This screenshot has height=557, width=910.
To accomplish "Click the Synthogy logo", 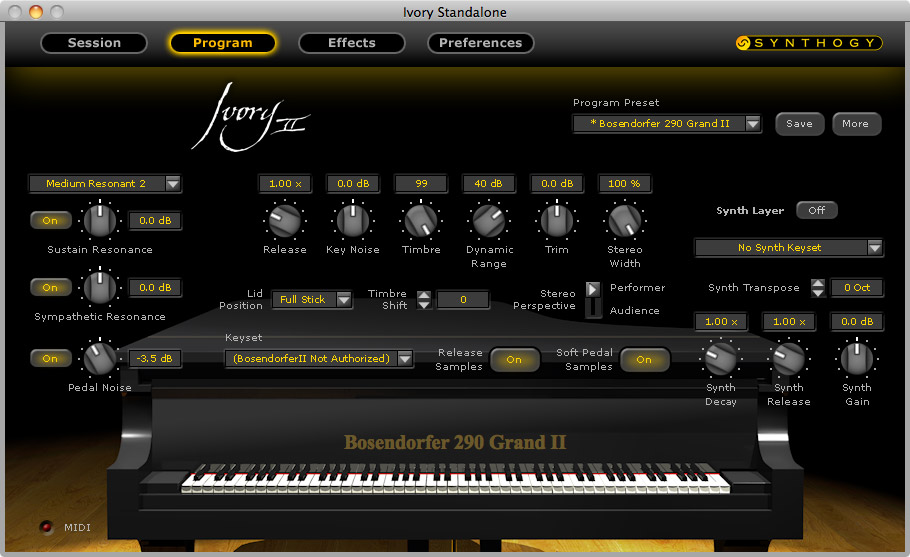I will pos(808,43).
